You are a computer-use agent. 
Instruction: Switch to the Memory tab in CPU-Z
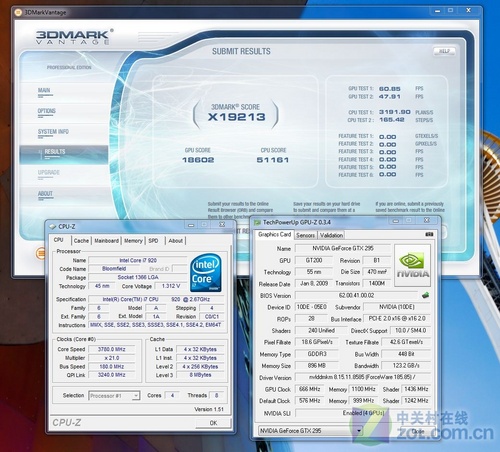133,240
